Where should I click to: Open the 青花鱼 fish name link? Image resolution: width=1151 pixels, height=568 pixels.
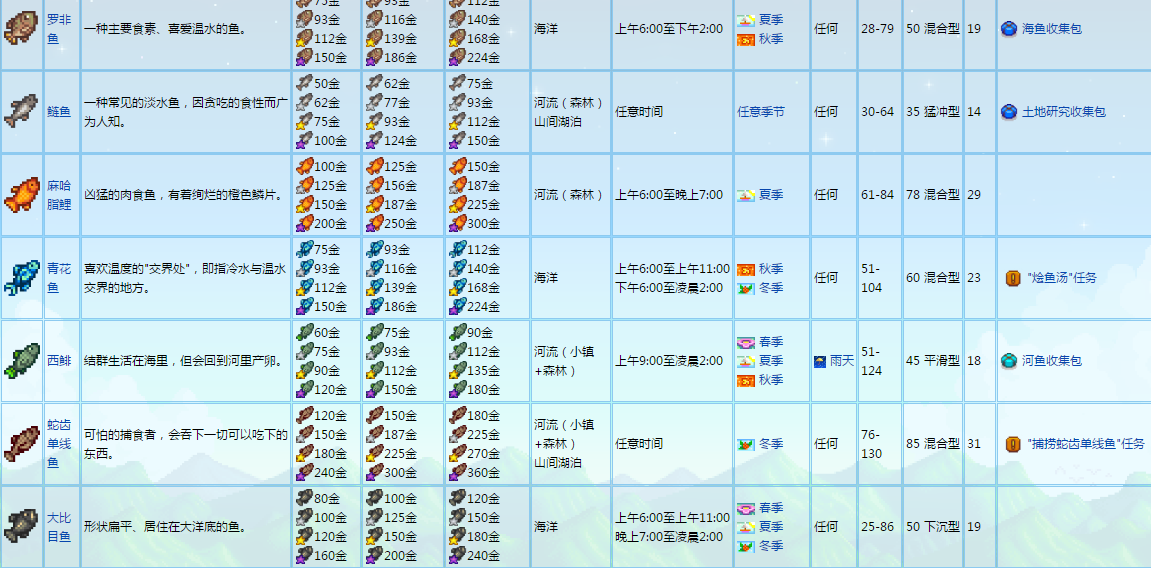pyautogui.click(x=59, y=277)
